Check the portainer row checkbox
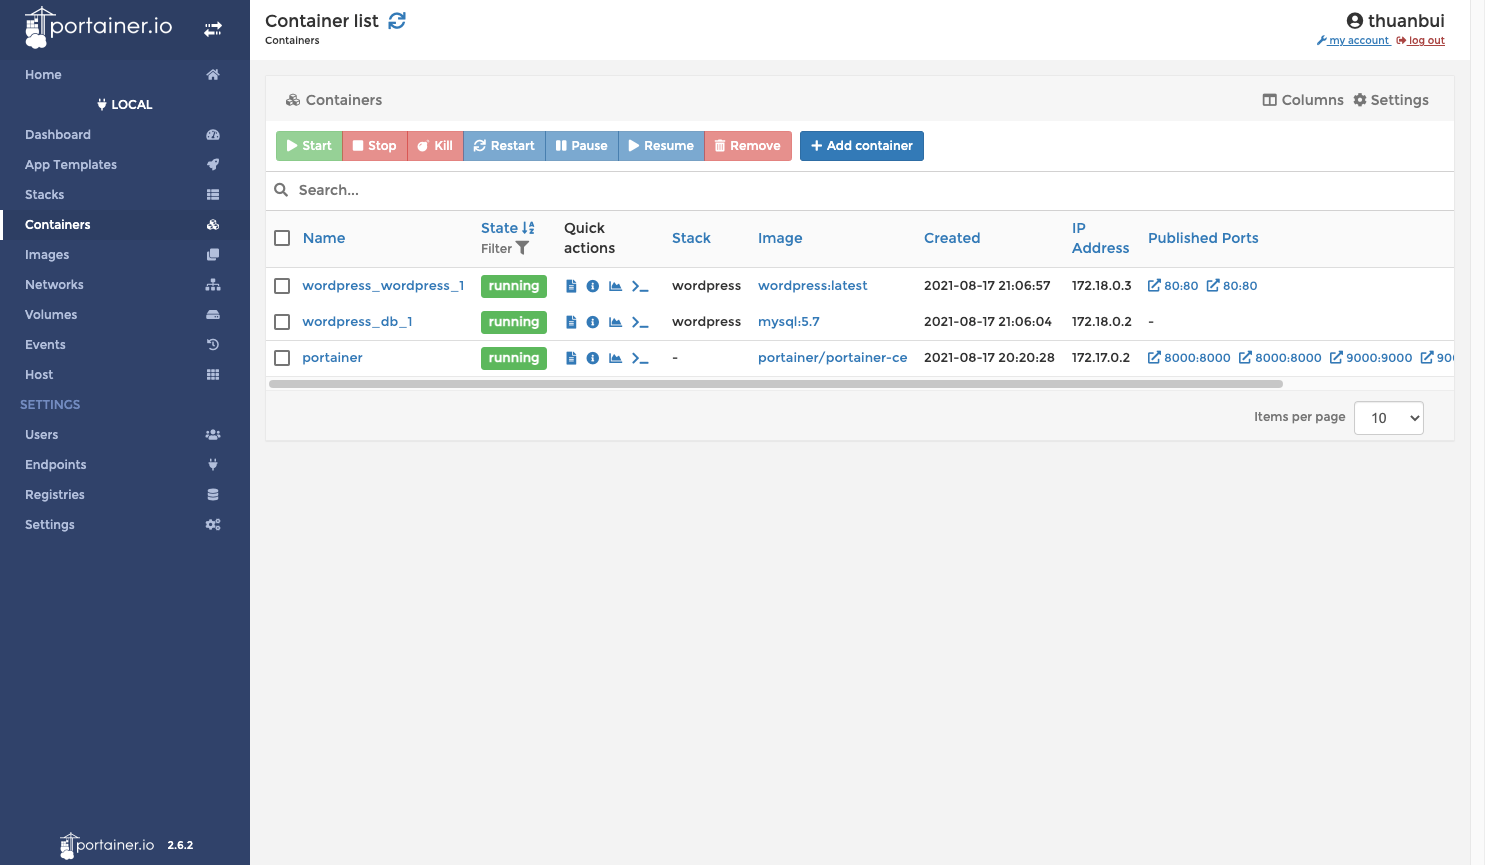The height and width of the screenshot is (865, 1485). [x=282, y=358]
